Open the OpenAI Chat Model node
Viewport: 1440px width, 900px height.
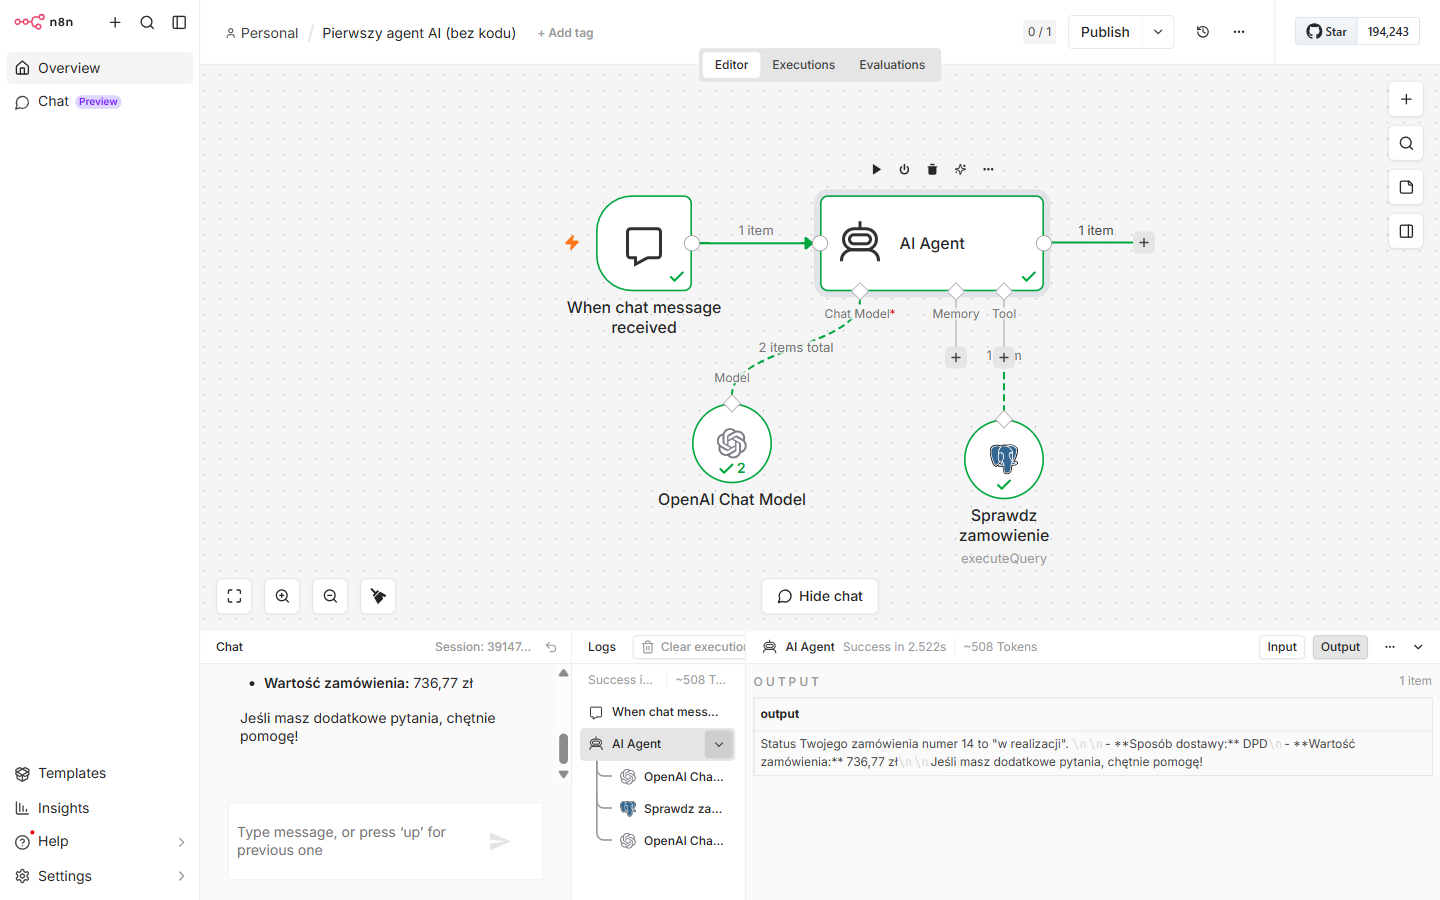(x=732, y=443)
